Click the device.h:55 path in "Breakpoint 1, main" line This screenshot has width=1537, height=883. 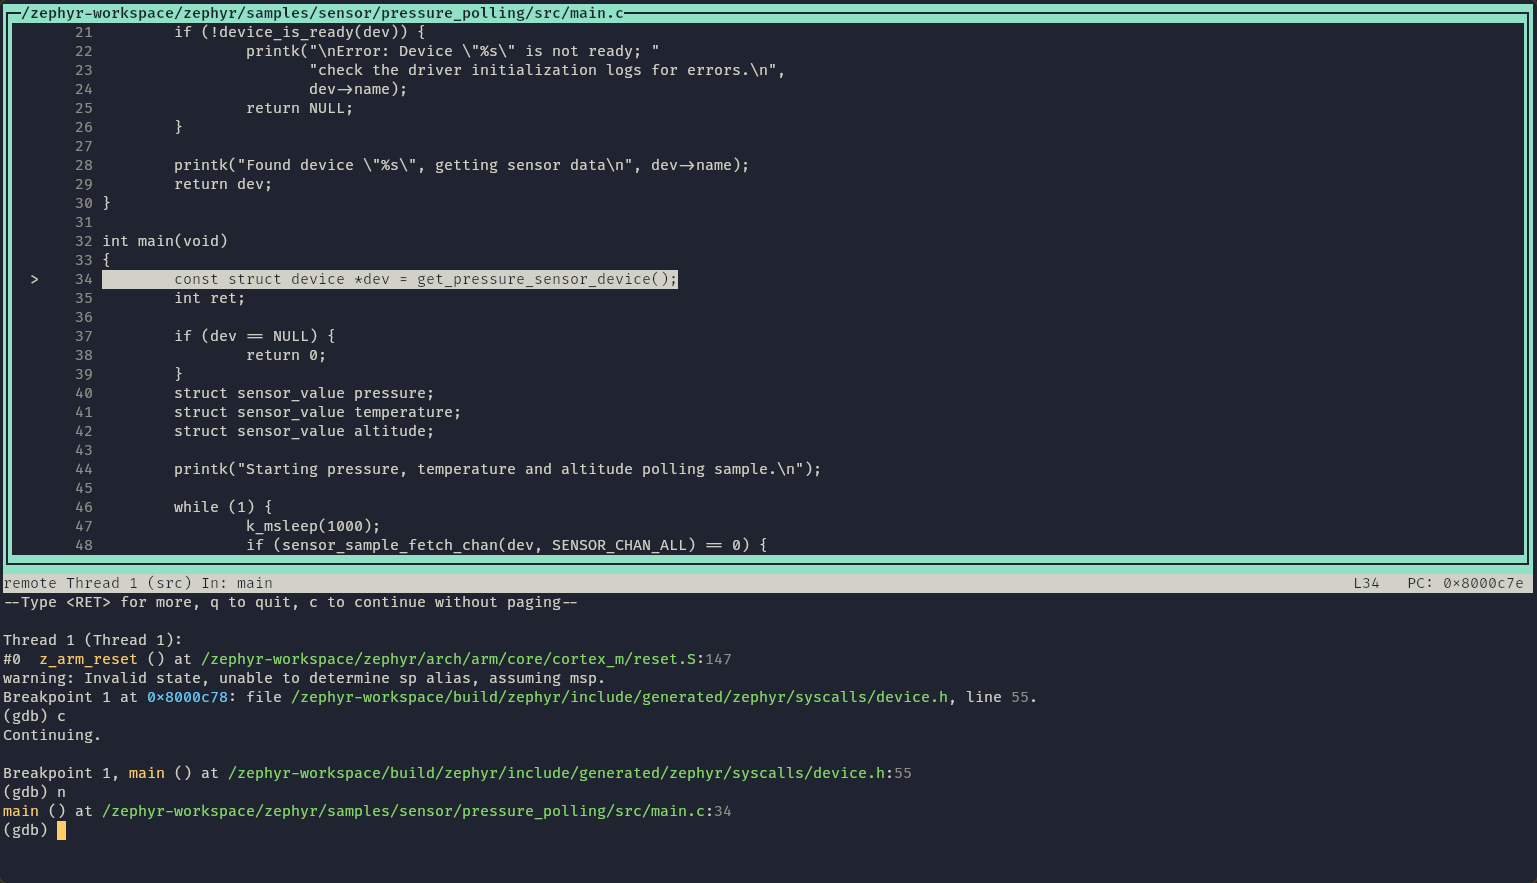(x=570, y=773)
